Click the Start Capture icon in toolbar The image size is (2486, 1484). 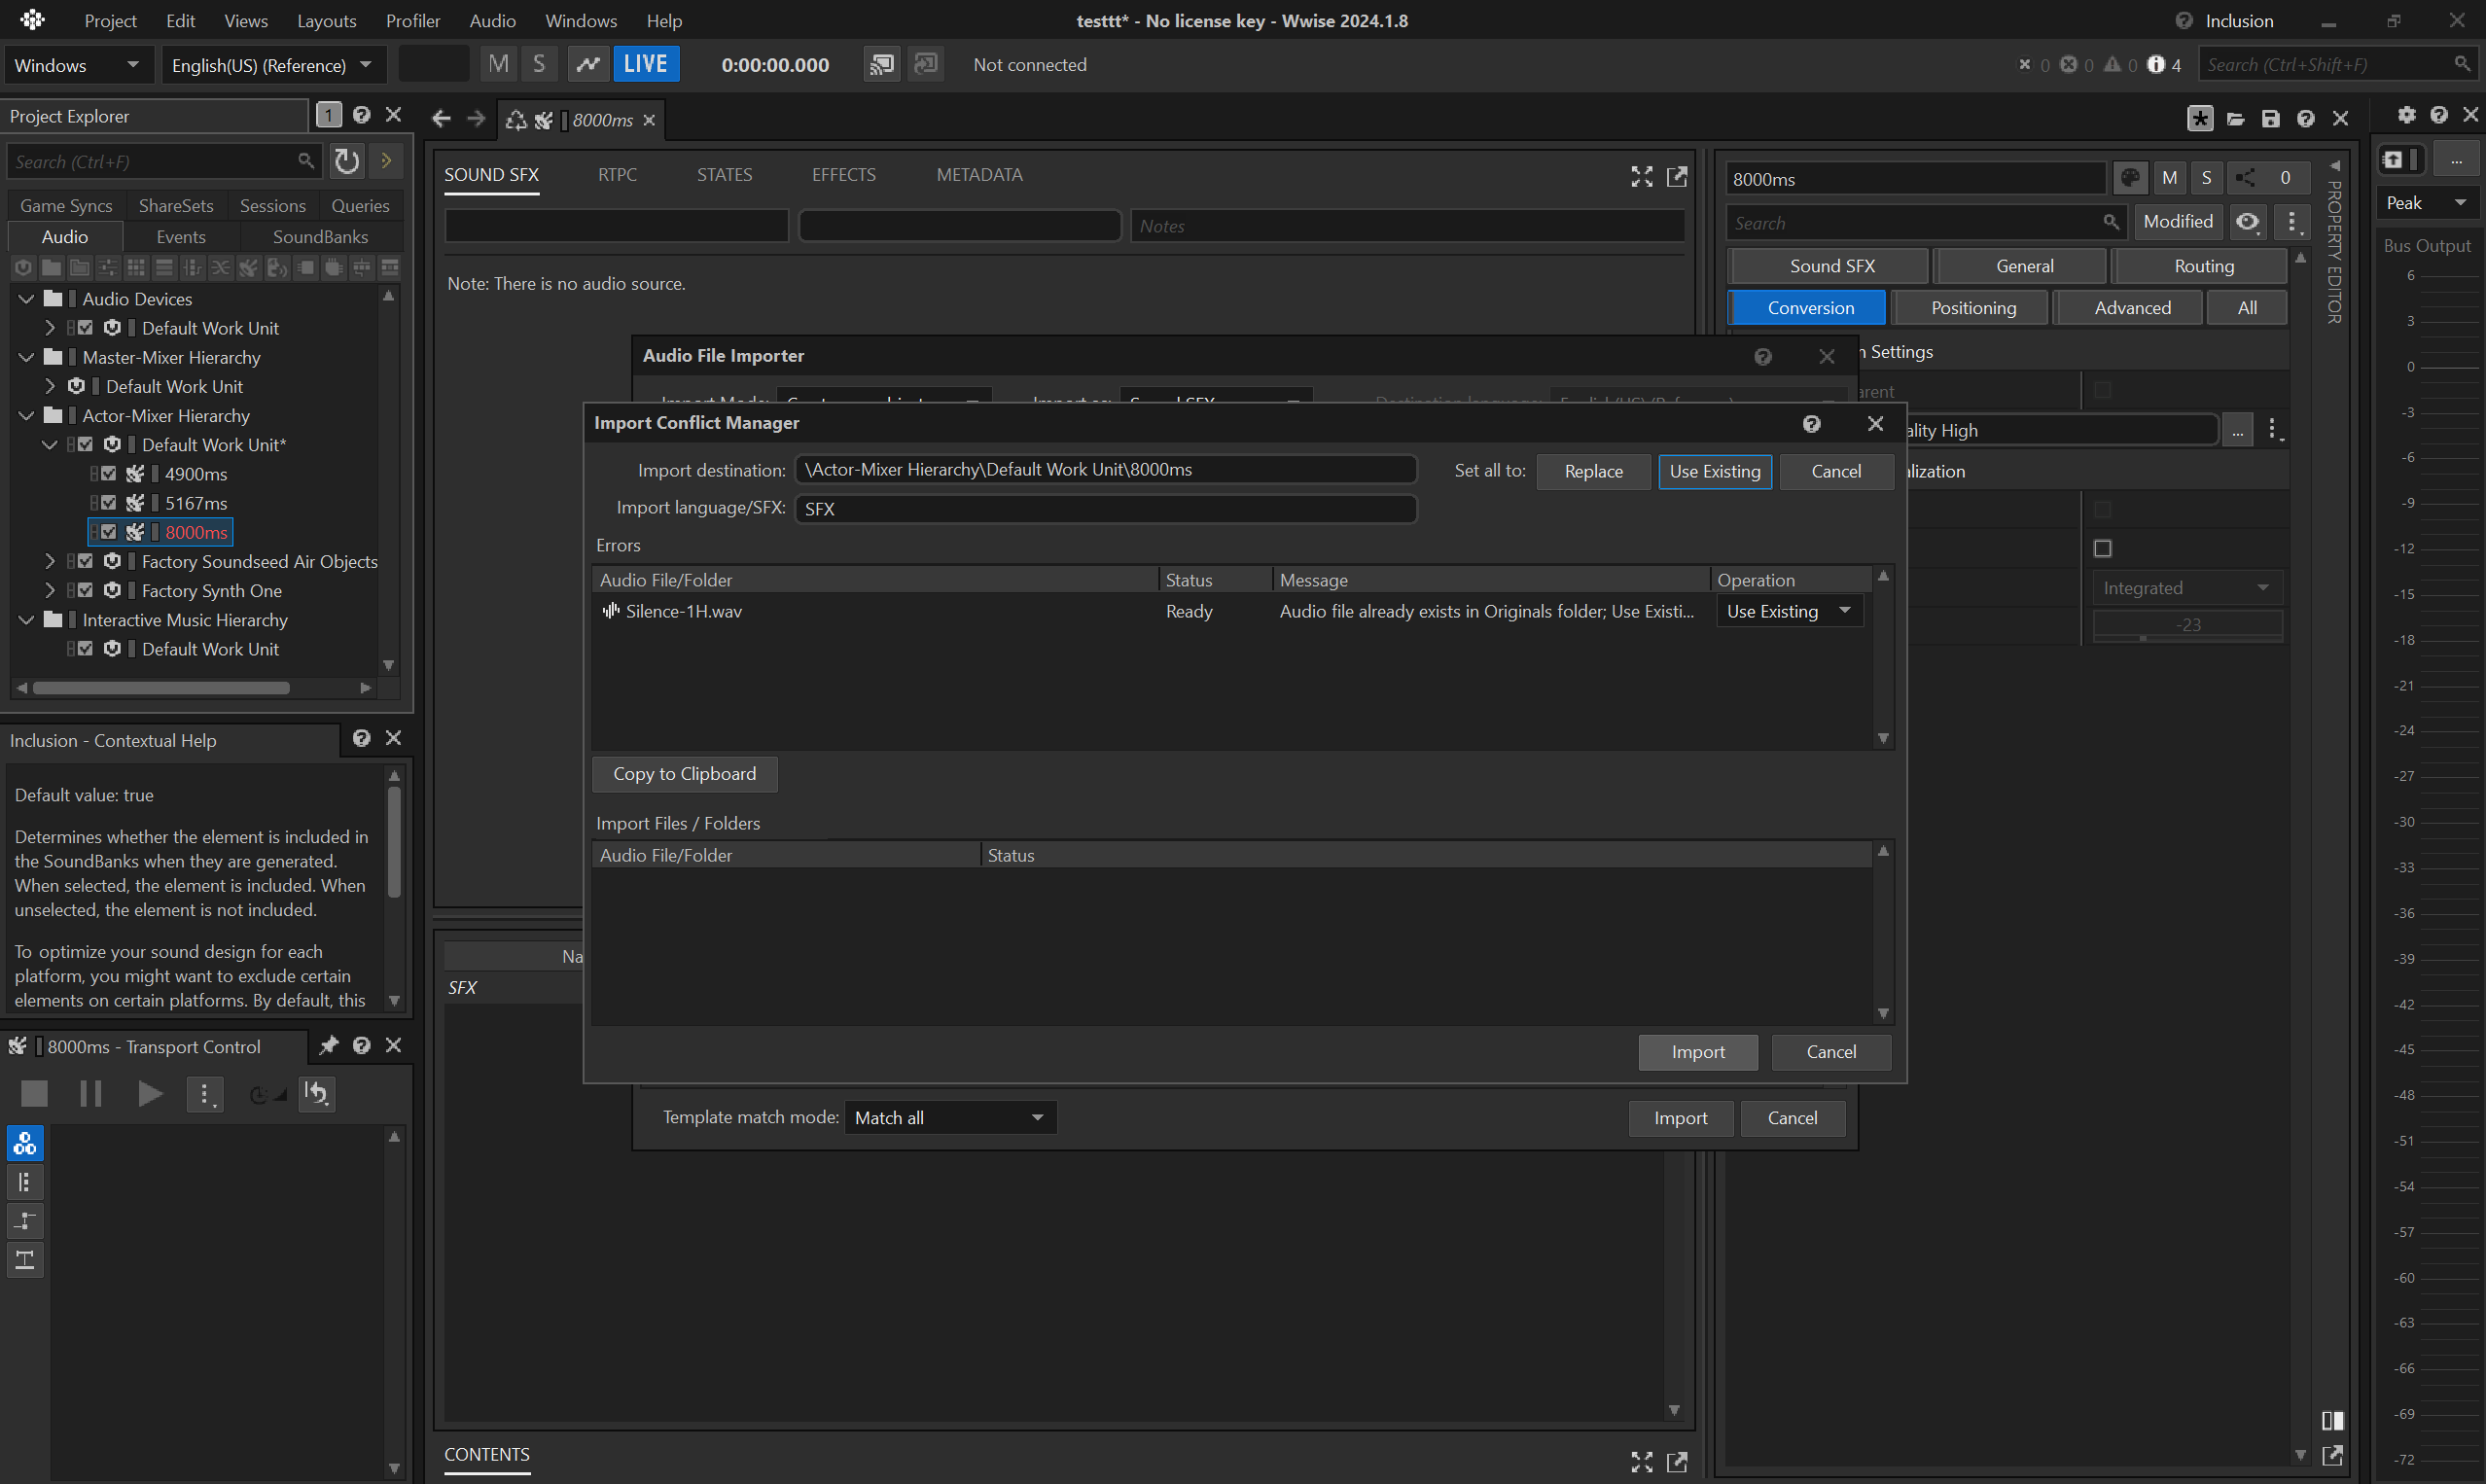click(588, 65)
